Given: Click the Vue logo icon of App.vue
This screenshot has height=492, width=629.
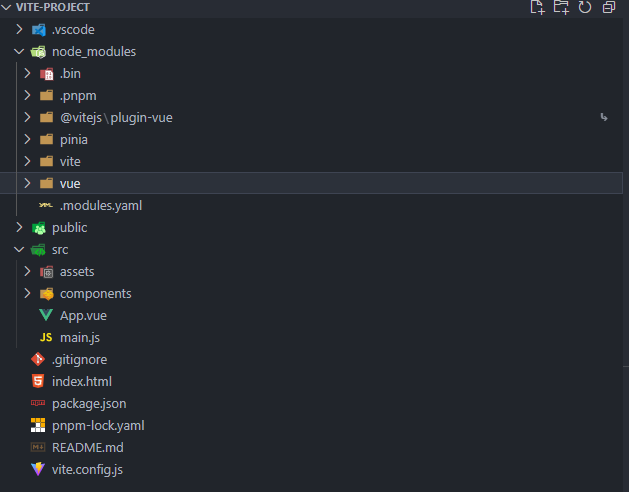Looking at the screenshot, I should pyautogui.click(x=46, y=315).
